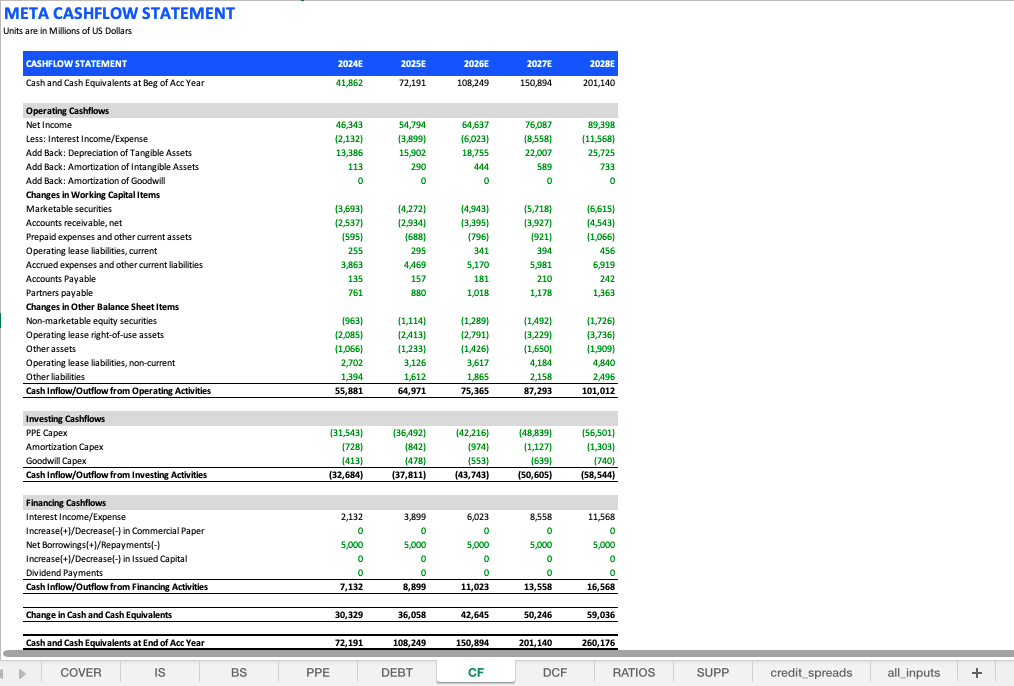Select the Dividend Payments label

pos(65,573)
